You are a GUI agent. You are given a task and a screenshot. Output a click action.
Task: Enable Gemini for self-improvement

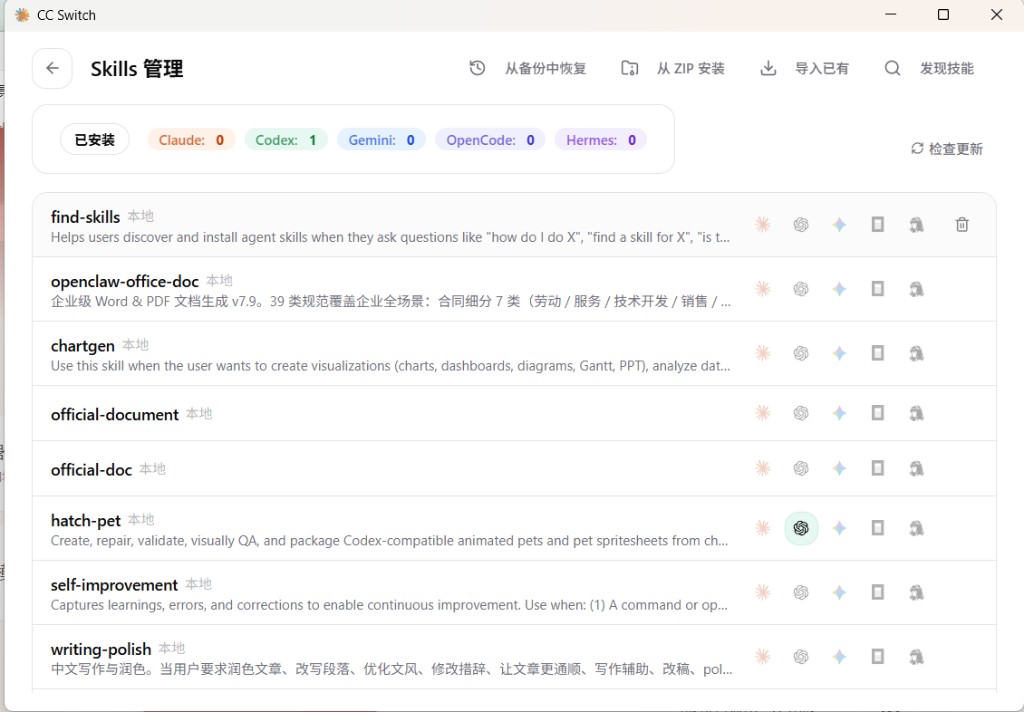click(840, 592)
